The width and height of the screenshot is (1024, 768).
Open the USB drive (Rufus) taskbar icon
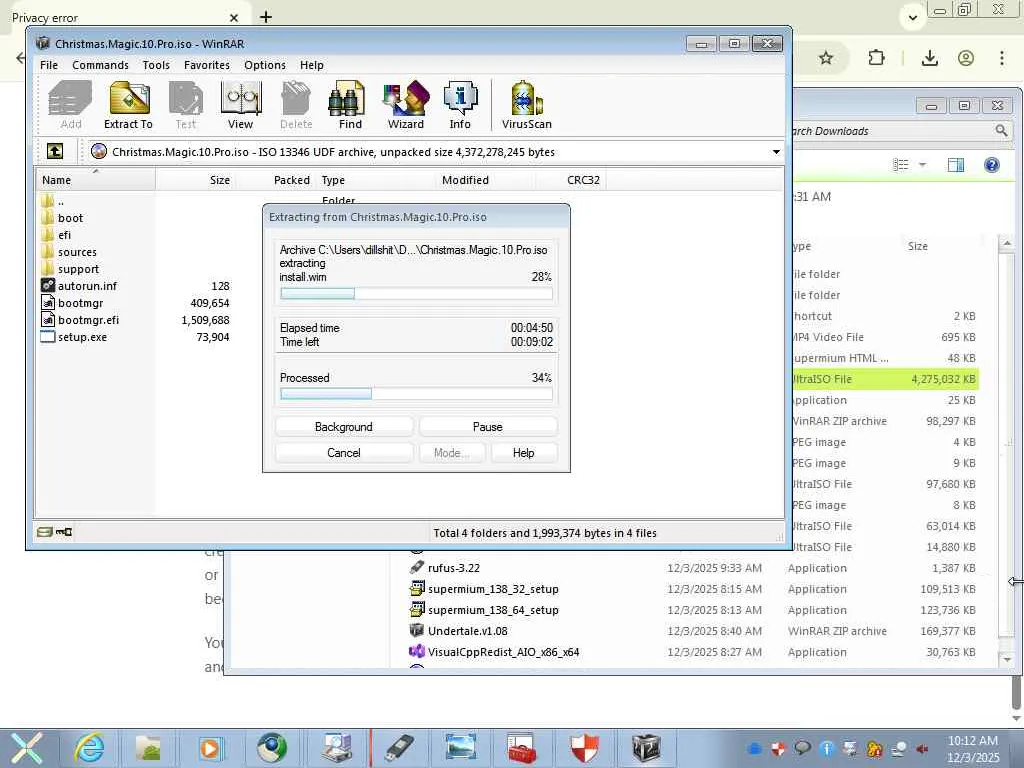(x=398, y=748)
